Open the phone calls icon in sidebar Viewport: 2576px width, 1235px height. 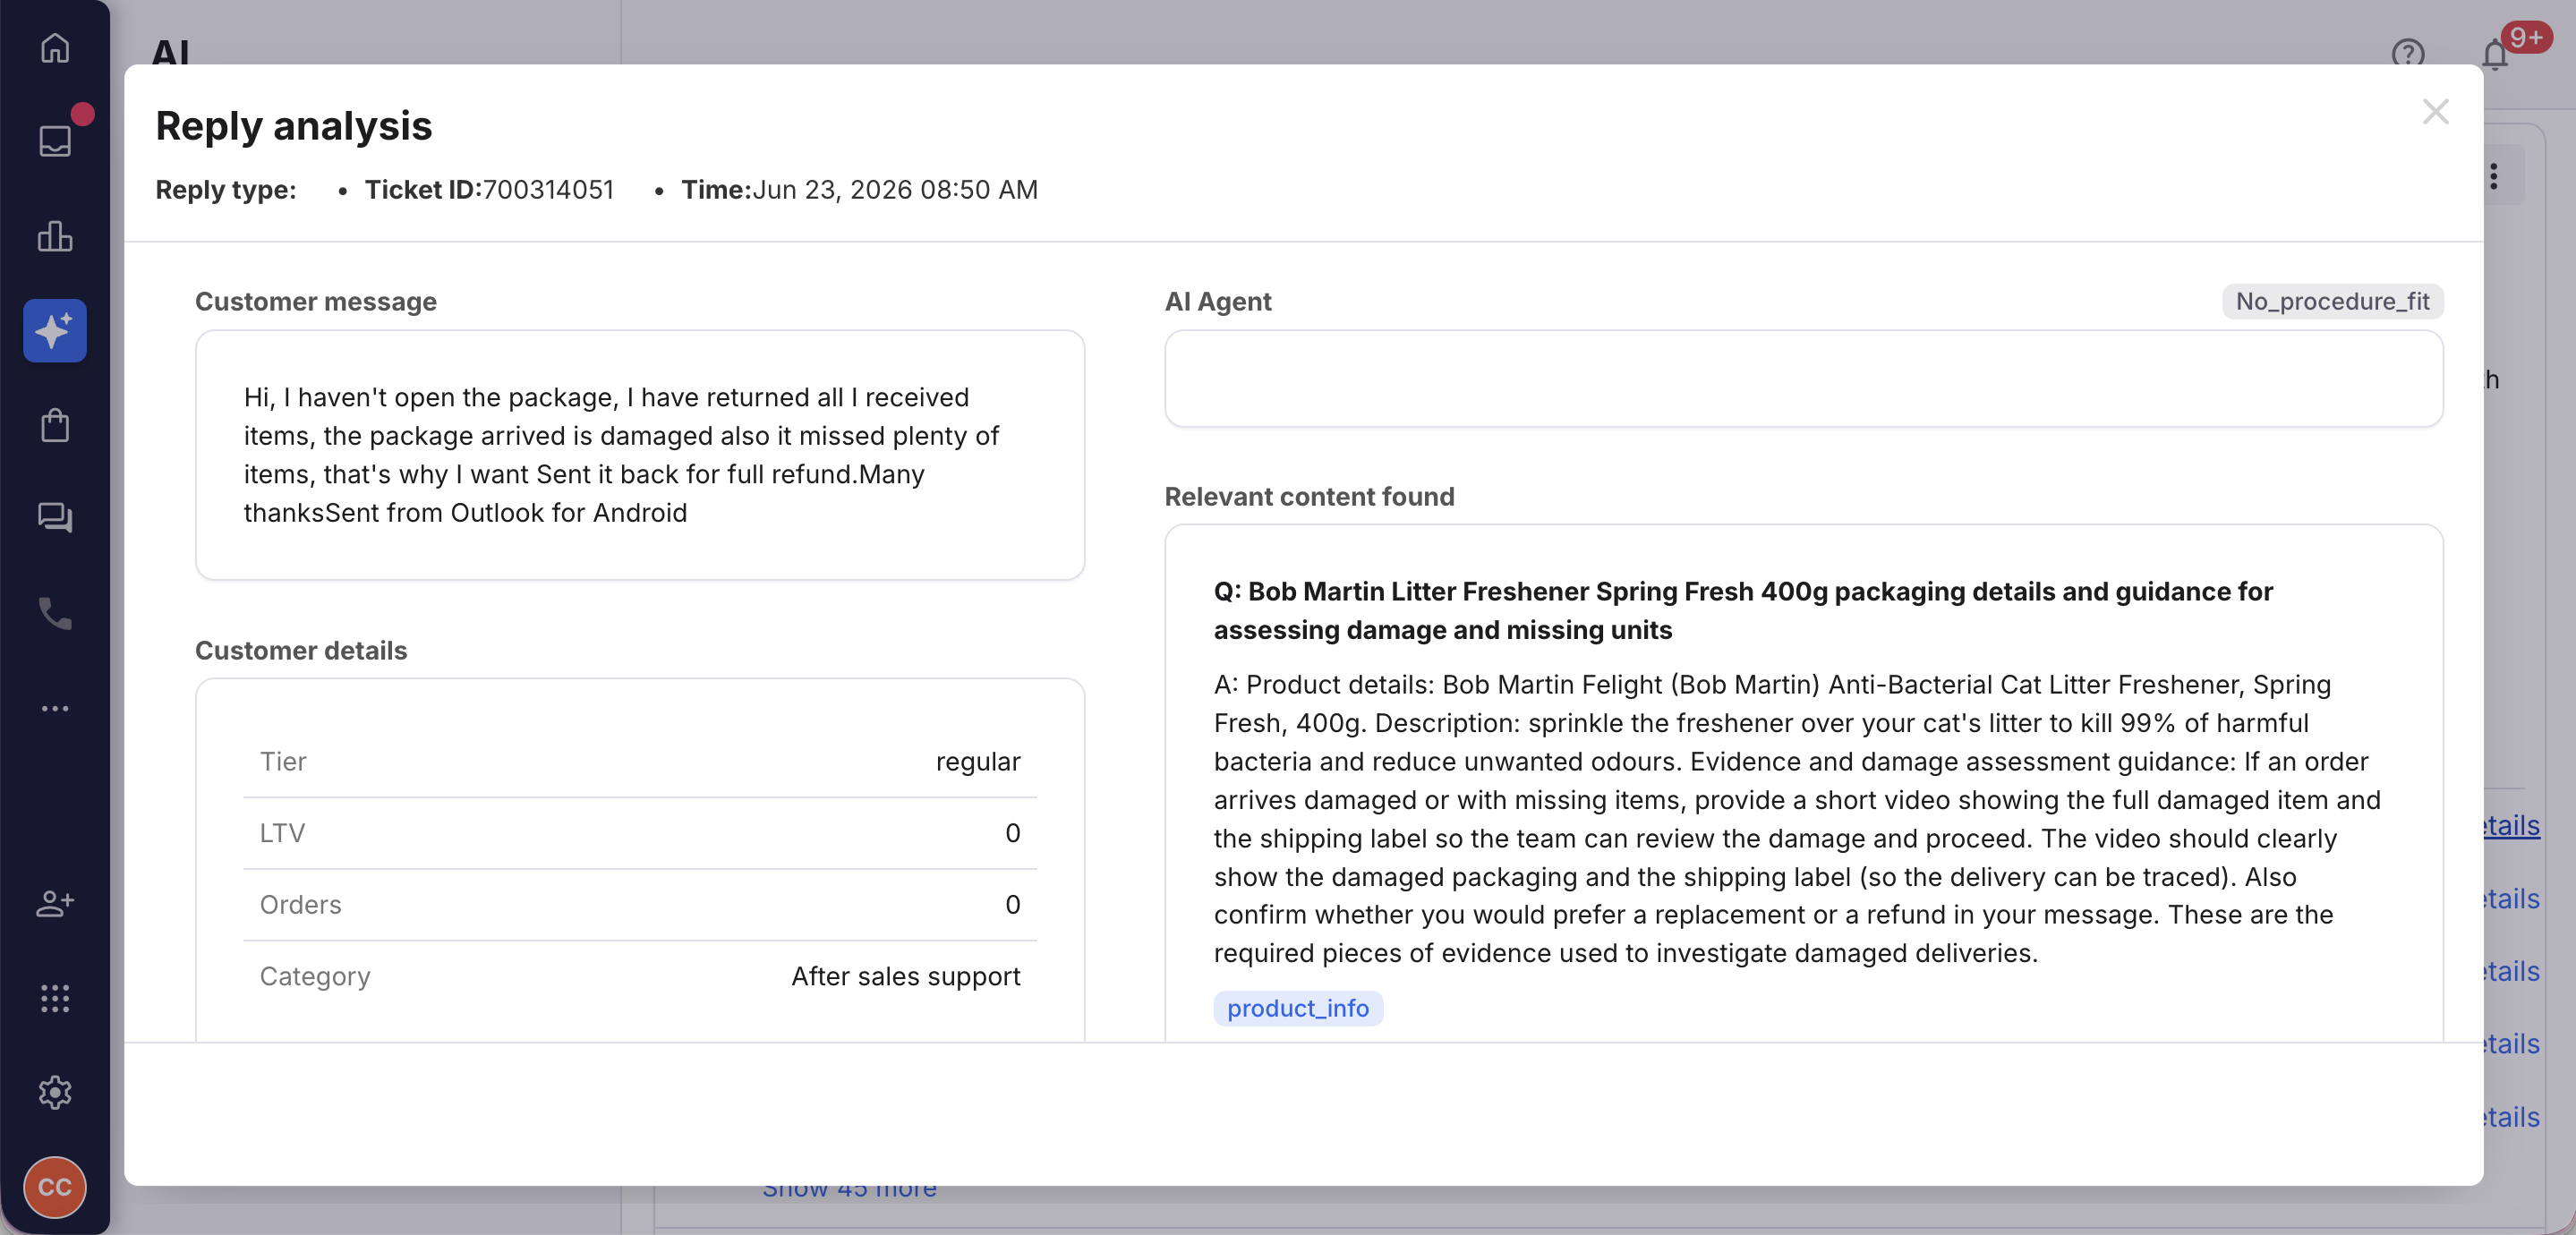pyautogui.click(x=55, y=613)
